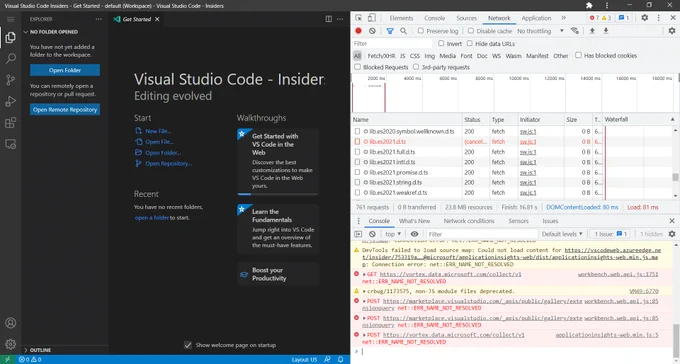Open the Manage gear in activity bar

click(10, 344)
